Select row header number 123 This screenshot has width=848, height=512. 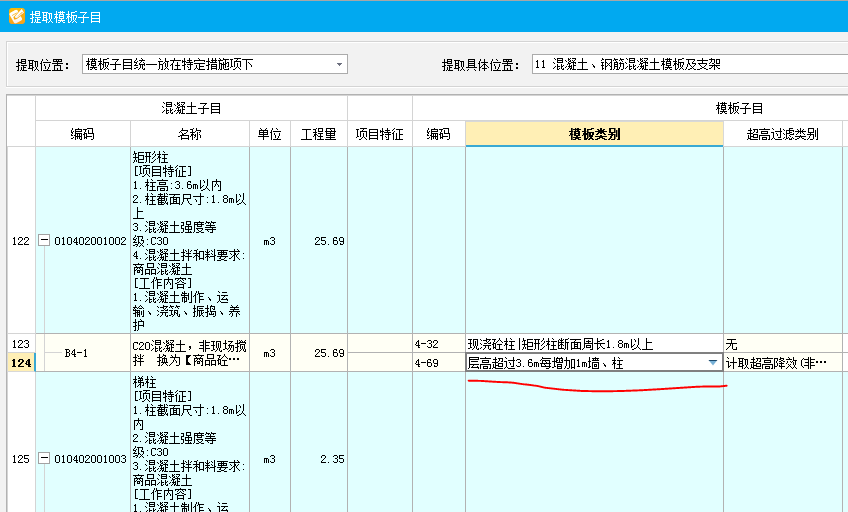[21, 344]
